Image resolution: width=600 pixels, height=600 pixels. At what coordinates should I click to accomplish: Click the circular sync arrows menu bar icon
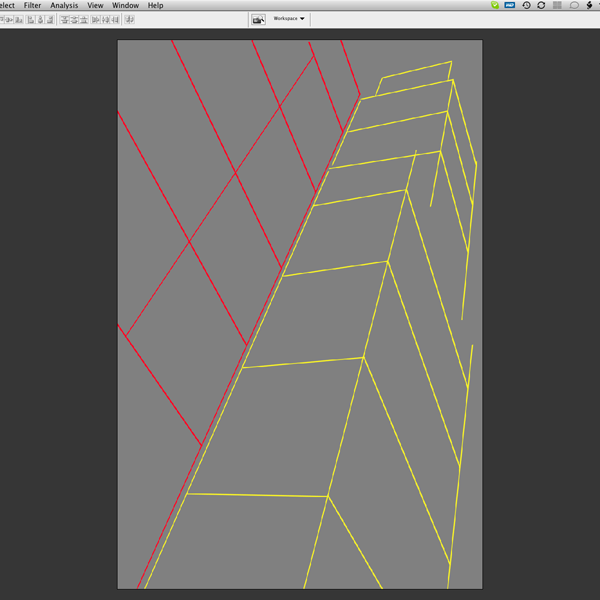click(541, 5)
